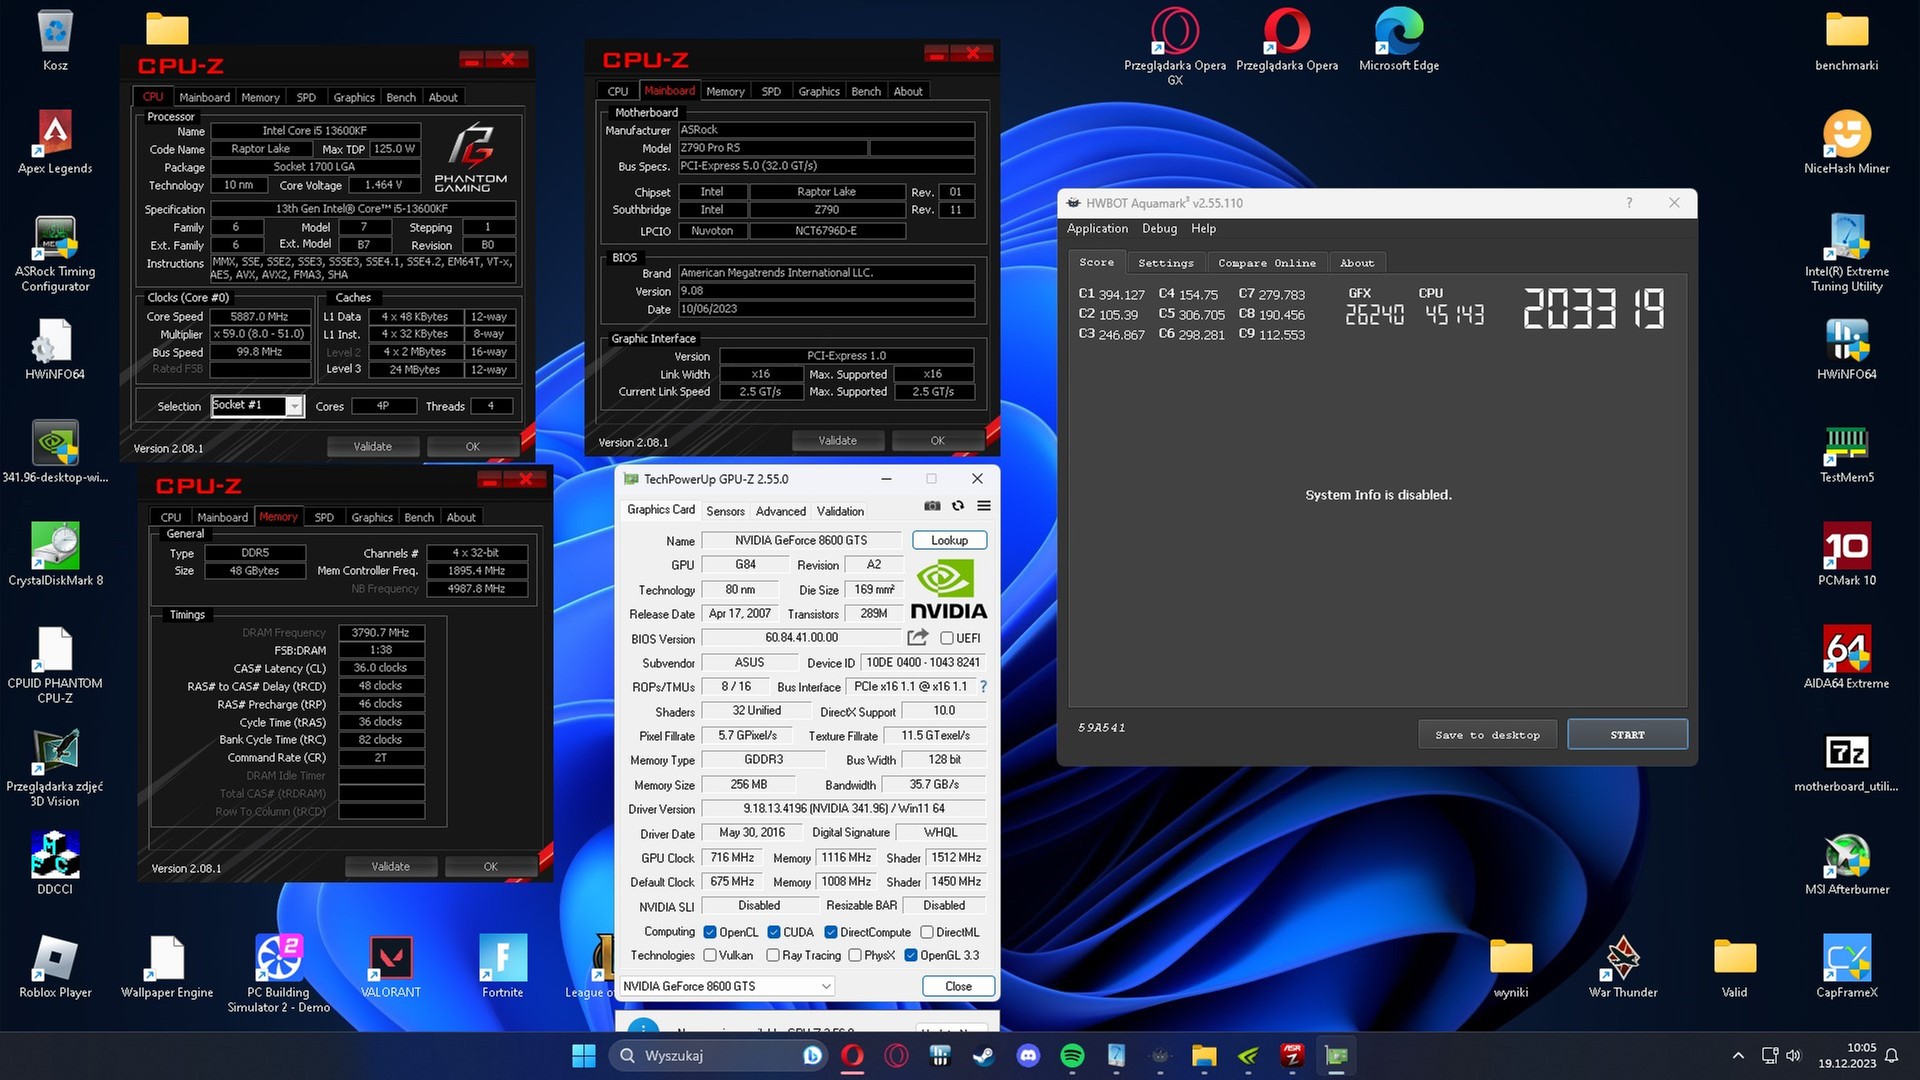This screenshot has height=1080, width=1920.
Task: Open the CapFrameX desktop icon
Action: pos(1847,966)
